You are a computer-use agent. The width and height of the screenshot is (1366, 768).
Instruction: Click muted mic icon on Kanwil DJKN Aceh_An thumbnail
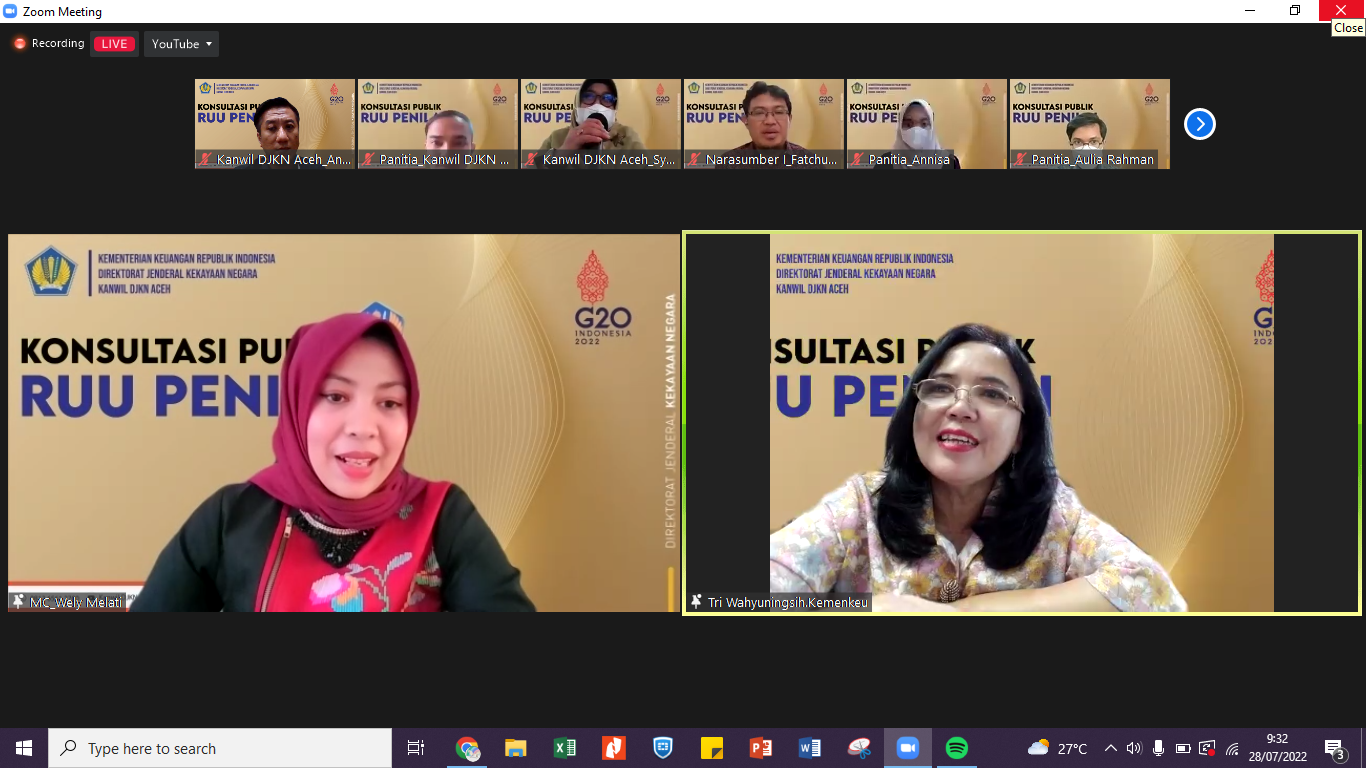tap(205, 160)
